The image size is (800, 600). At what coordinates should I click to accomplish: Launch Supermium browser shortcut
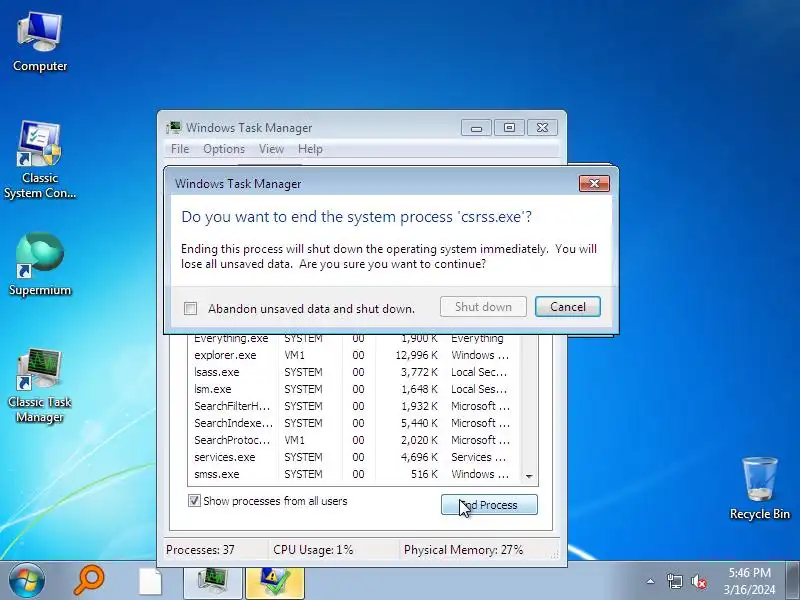click(40, 264)
